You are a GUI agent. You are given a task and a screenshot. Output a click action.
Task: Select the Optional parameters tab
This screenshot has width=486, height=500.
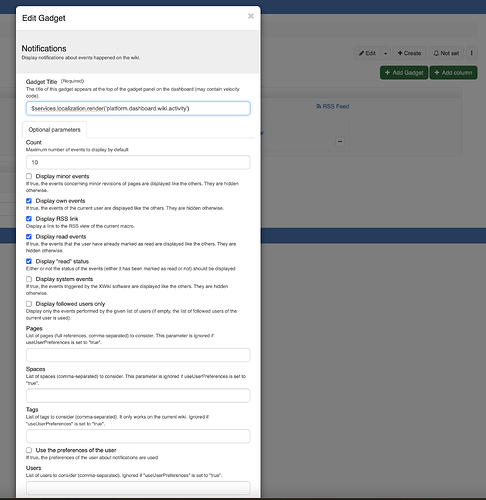tap(54, 130)
